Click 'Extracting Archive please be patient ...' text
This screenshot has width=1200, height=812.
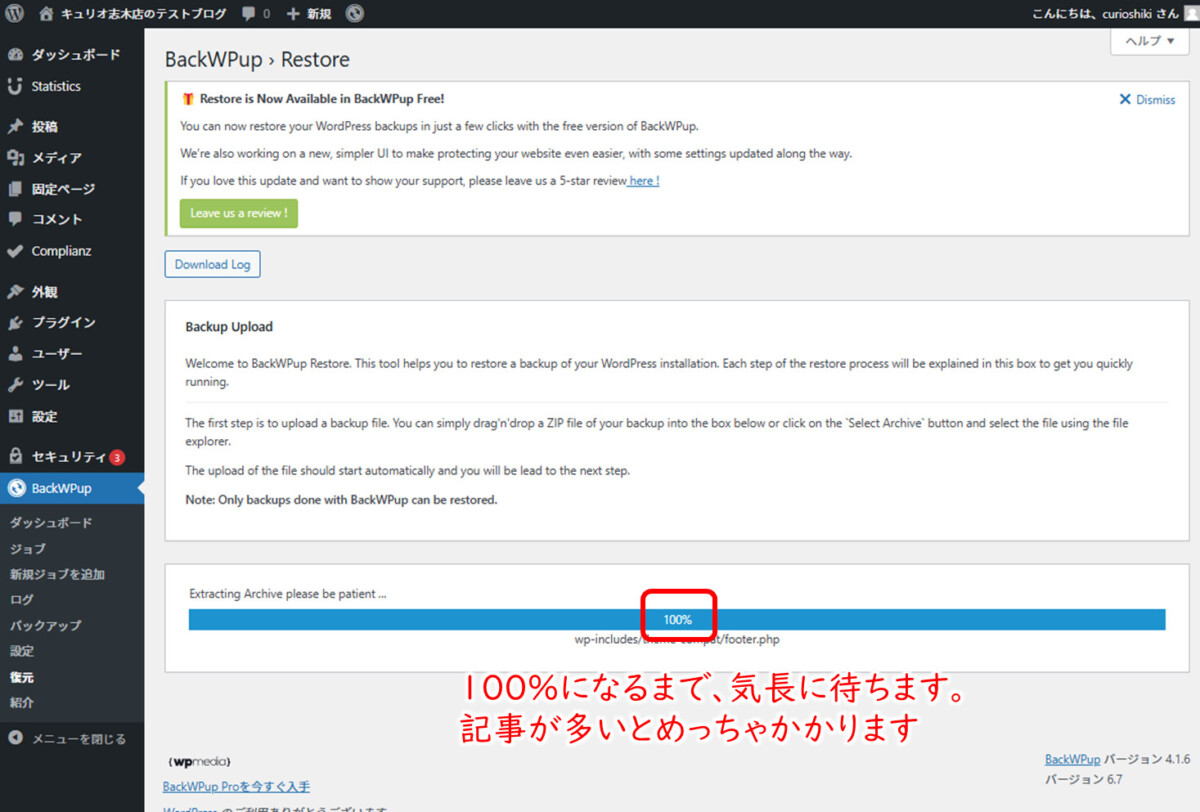288,594
